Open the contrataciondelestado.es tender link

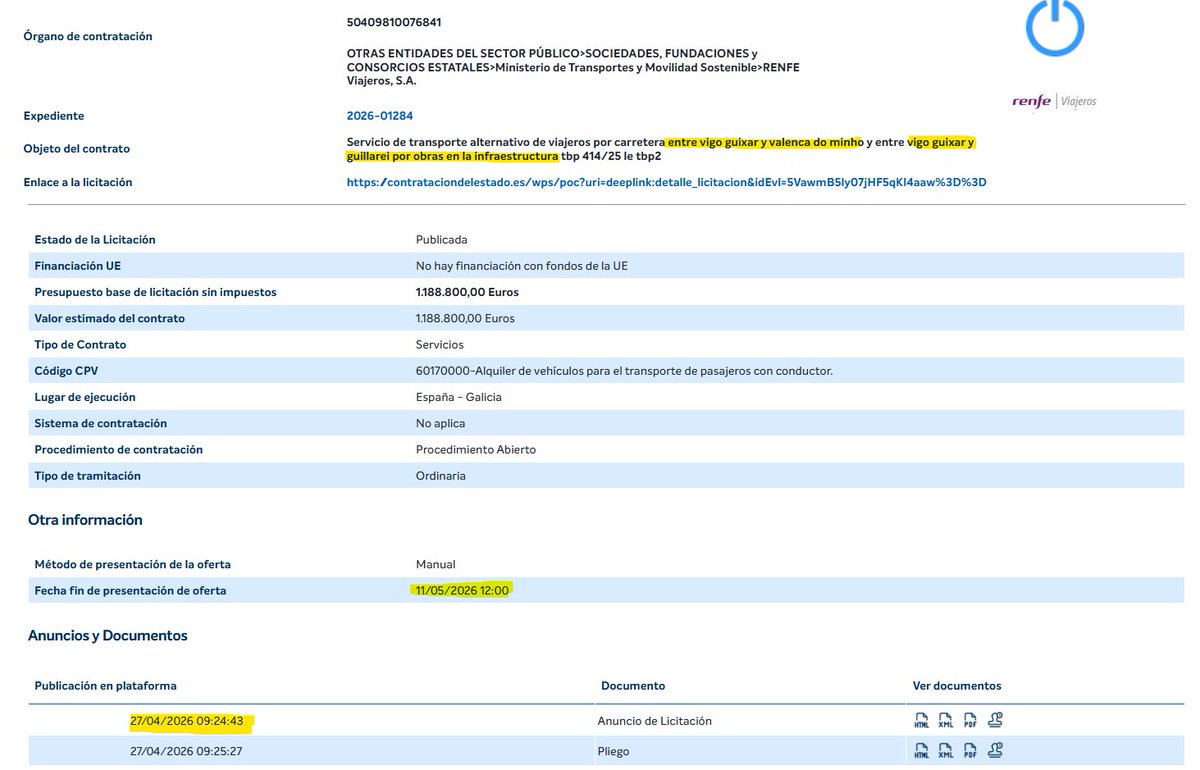pyautogui.click(x=667, y=183)
